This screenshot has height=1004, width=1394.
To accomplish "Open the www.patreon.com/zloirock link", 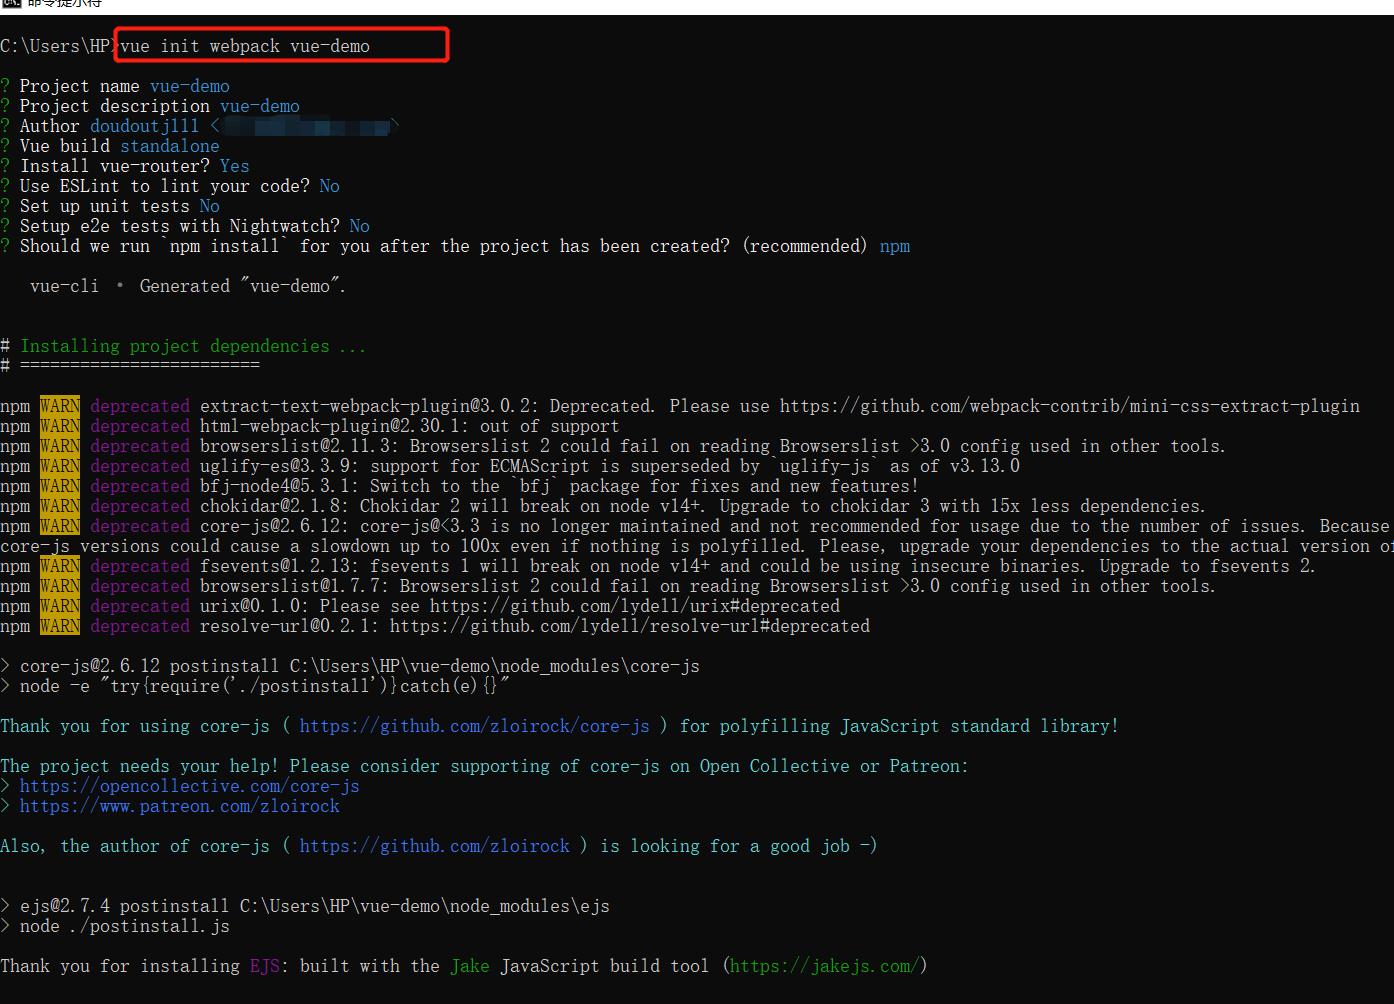I will coord(180,806).
